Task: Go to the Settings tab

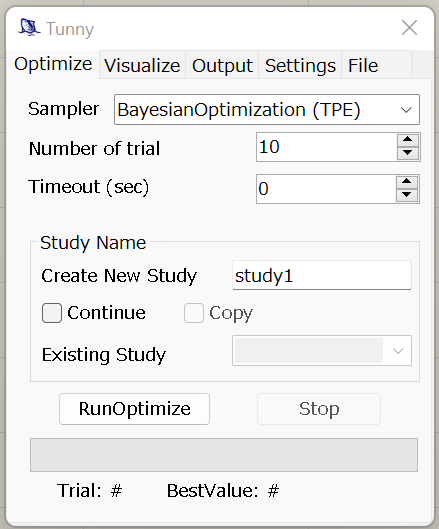Action: coord(300,65)
